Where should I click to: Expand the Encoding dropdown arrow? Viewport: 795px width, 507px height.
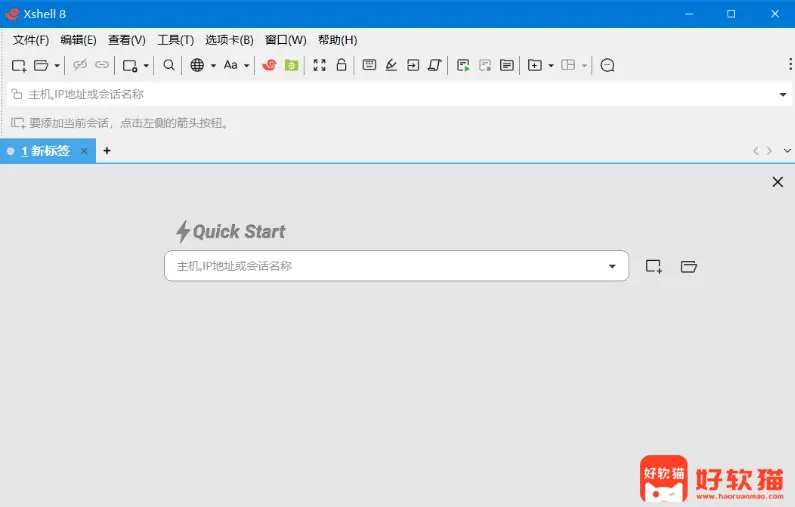213,65
